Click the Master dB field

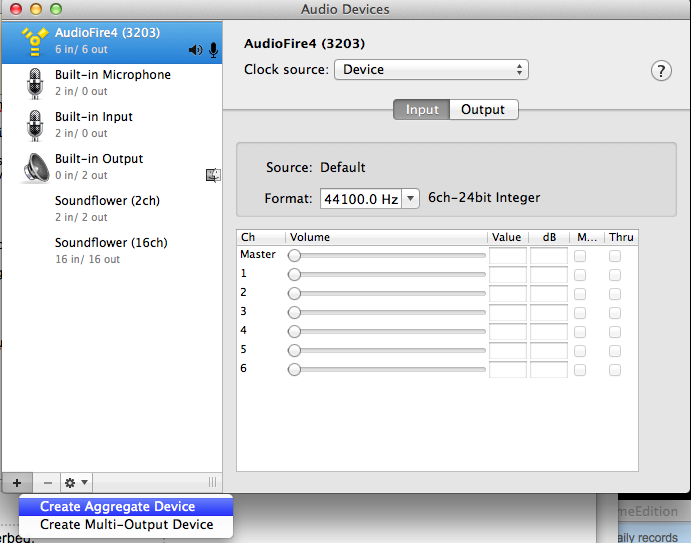(549, 256)
